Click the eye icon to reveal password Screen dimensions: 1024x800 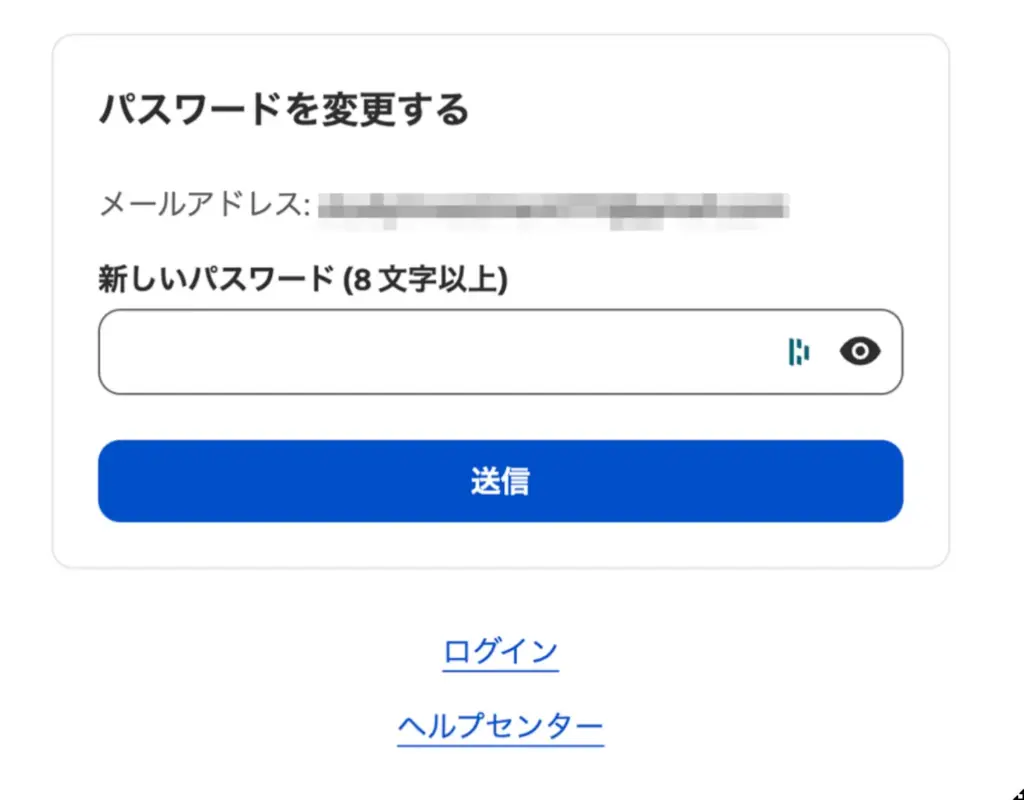860,351
